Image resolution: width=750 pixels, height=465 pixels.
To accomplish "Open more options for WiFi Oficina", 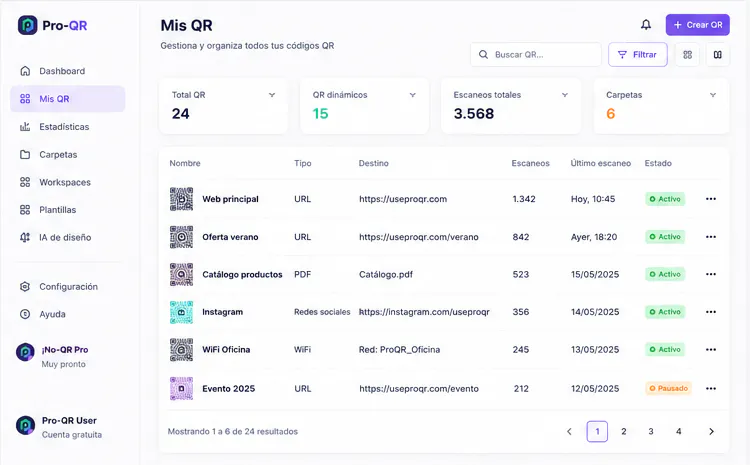I will click(x=711, y=350).
